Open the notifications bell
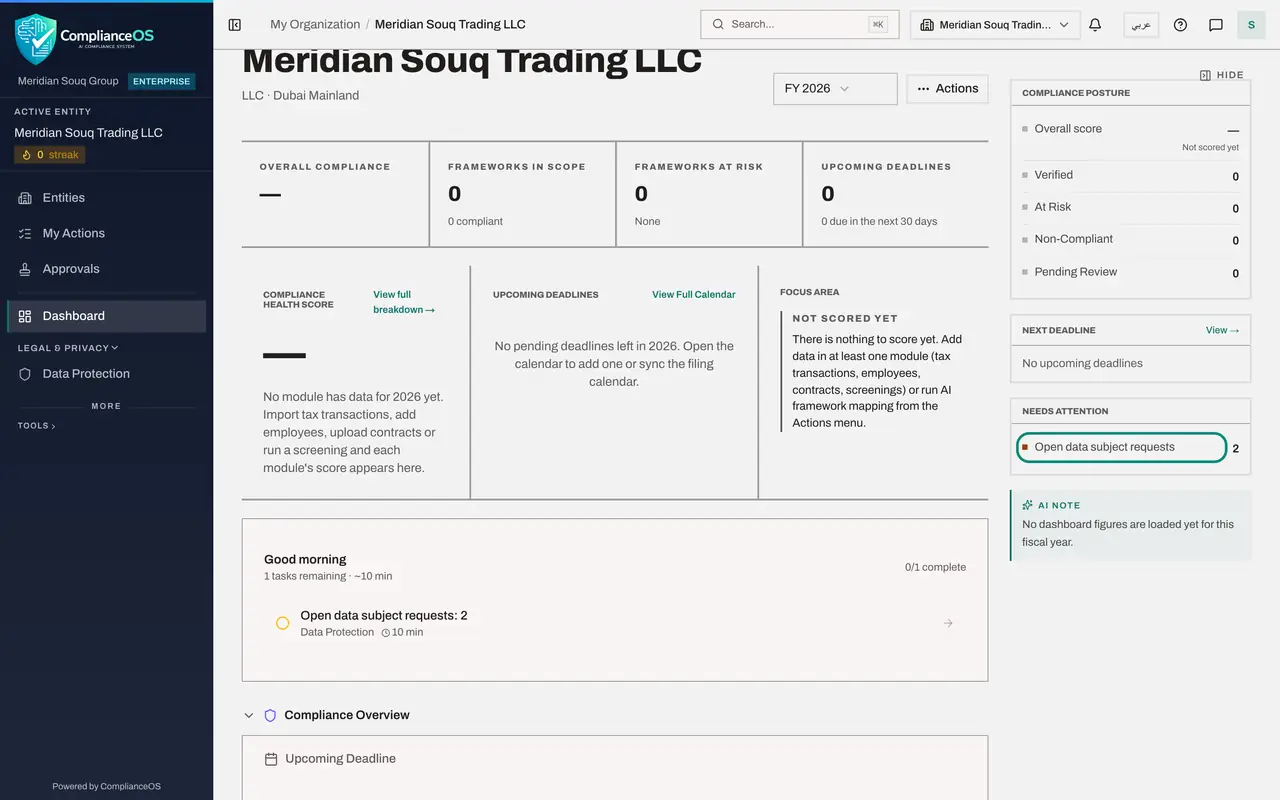Viewport: 1280px width, 800px height. 1095,25
